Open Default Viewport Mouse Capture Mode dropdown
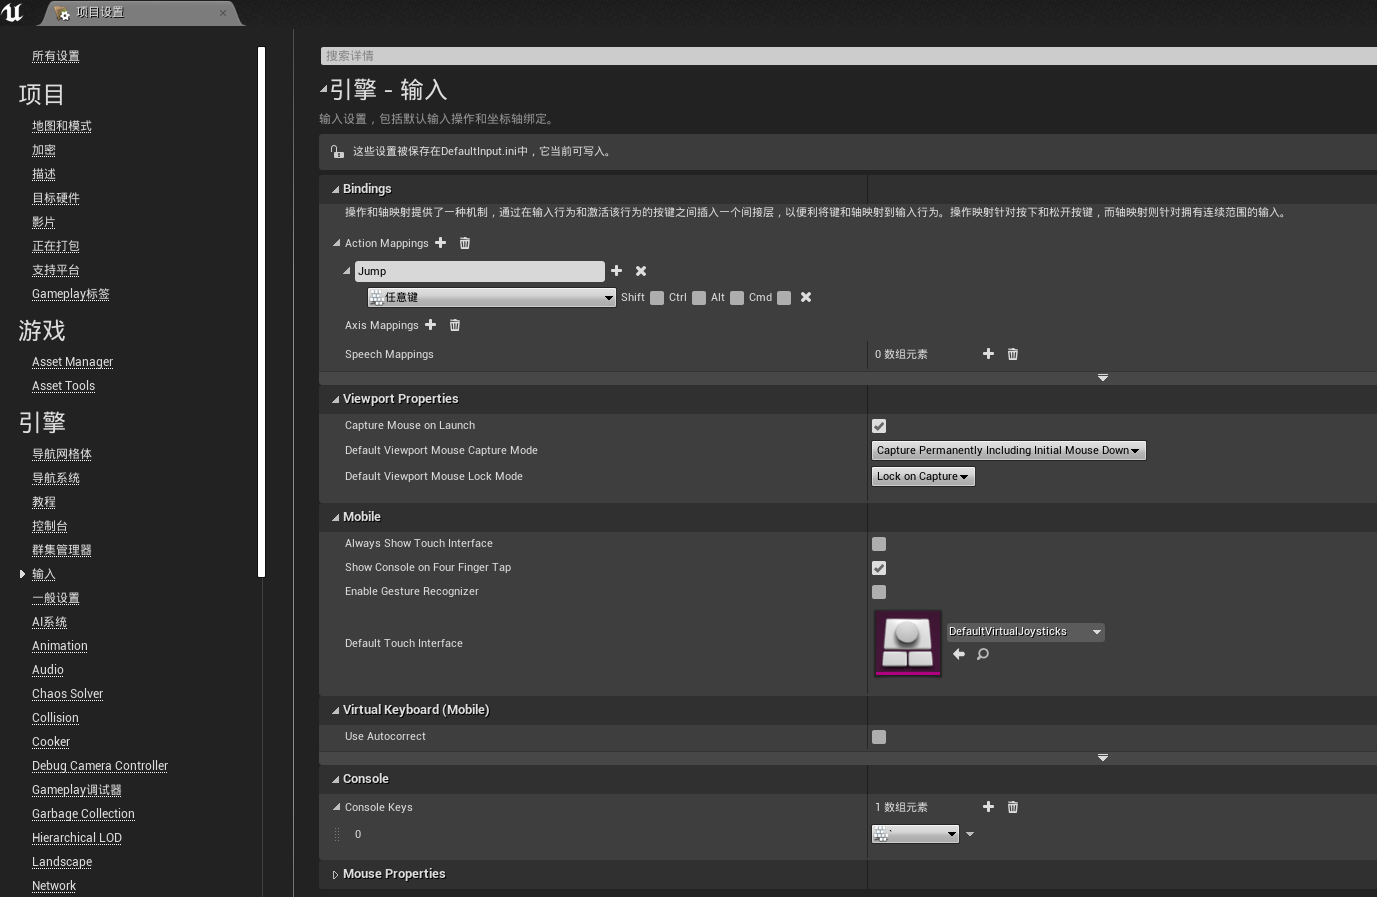The width and height of the screenshot is (1377, 897). (x=1008, y=451)
